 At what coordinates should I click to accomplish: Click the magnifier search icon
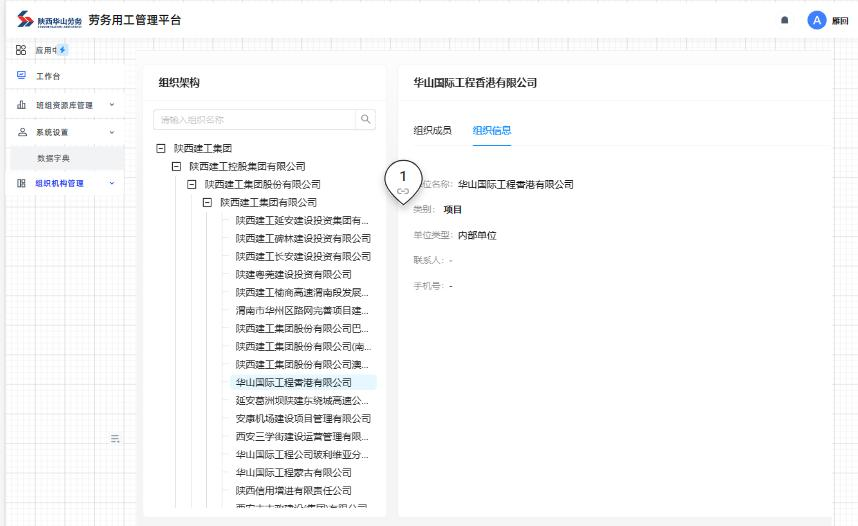[366, 119]
